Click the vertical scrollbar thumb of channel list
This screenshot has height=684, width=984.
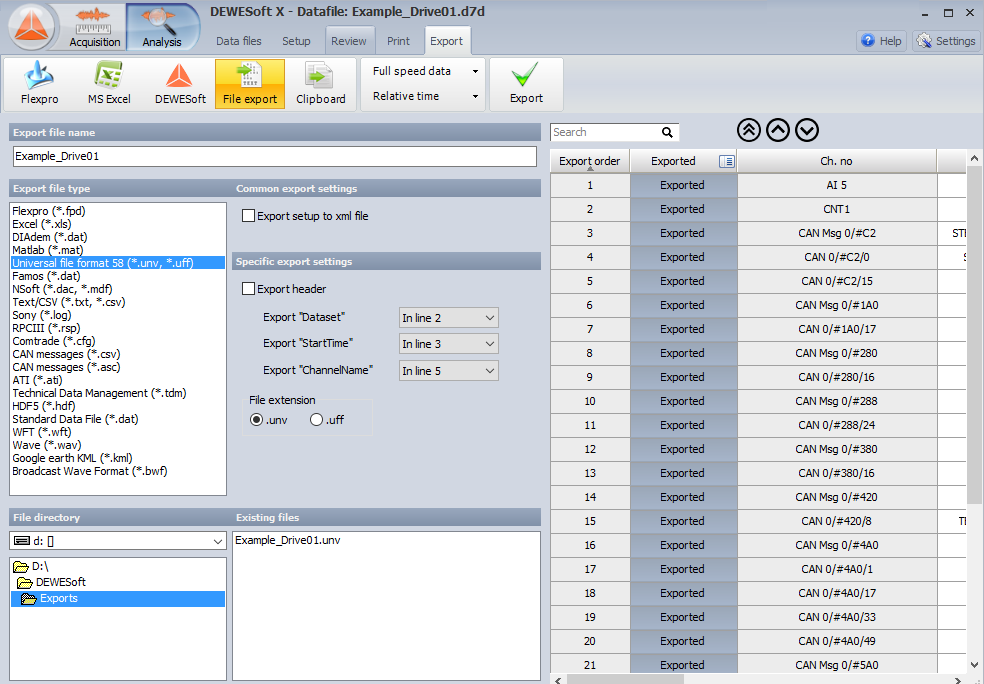click(974, 333)
